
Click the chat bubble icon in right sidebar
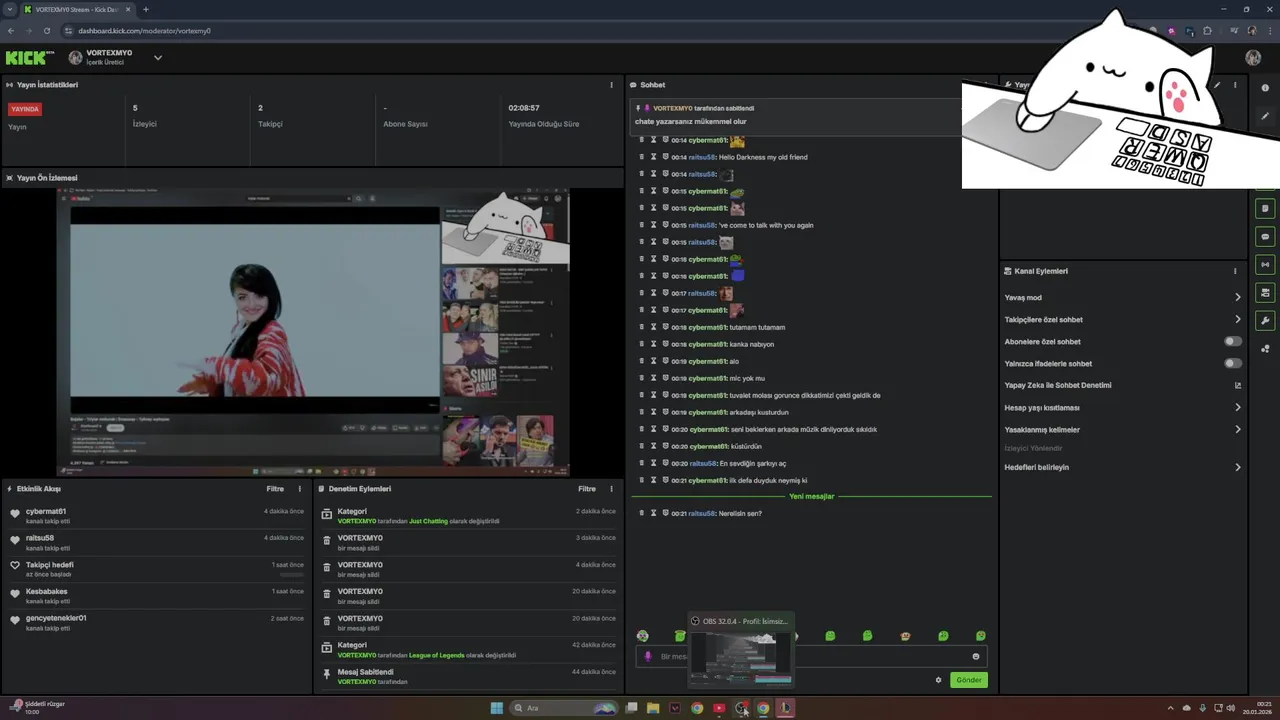click(1265, 237)
